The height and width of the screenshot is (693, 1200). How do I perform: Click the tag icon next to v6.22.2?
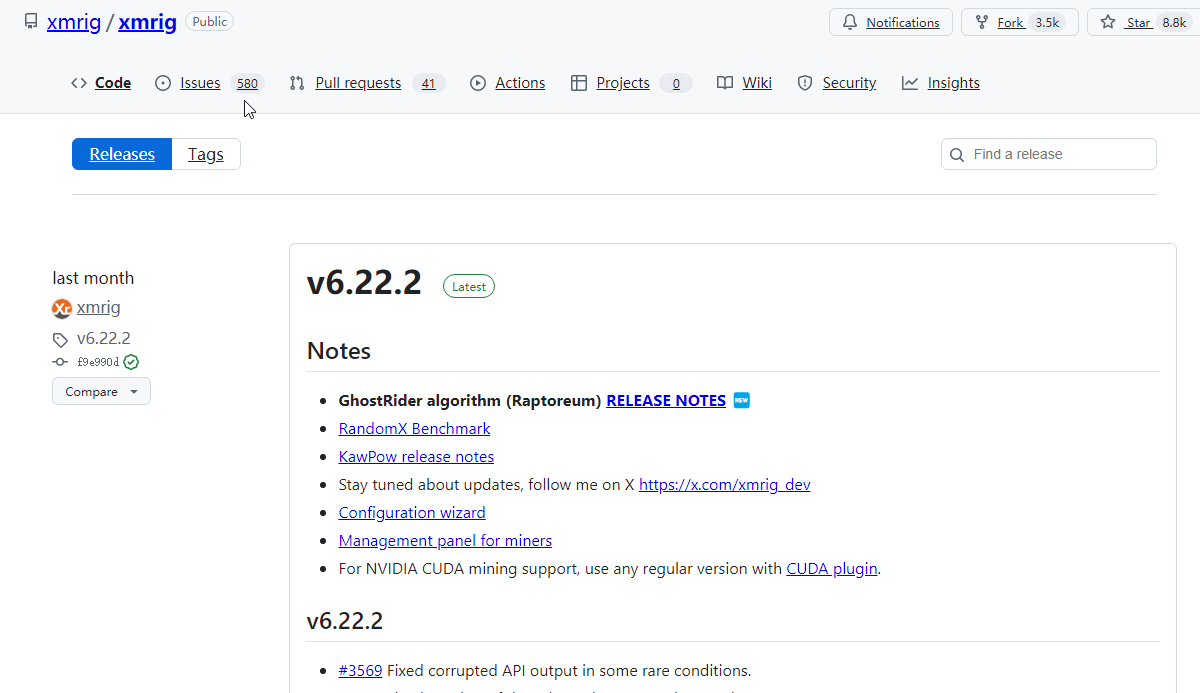tap(61, 339)
